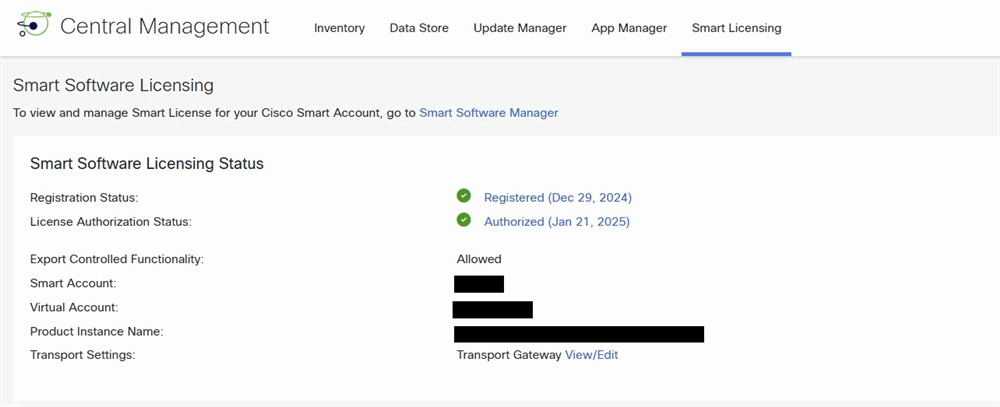Click the Transport Settings label
The image size is (1000, 407).
point(83,355)
